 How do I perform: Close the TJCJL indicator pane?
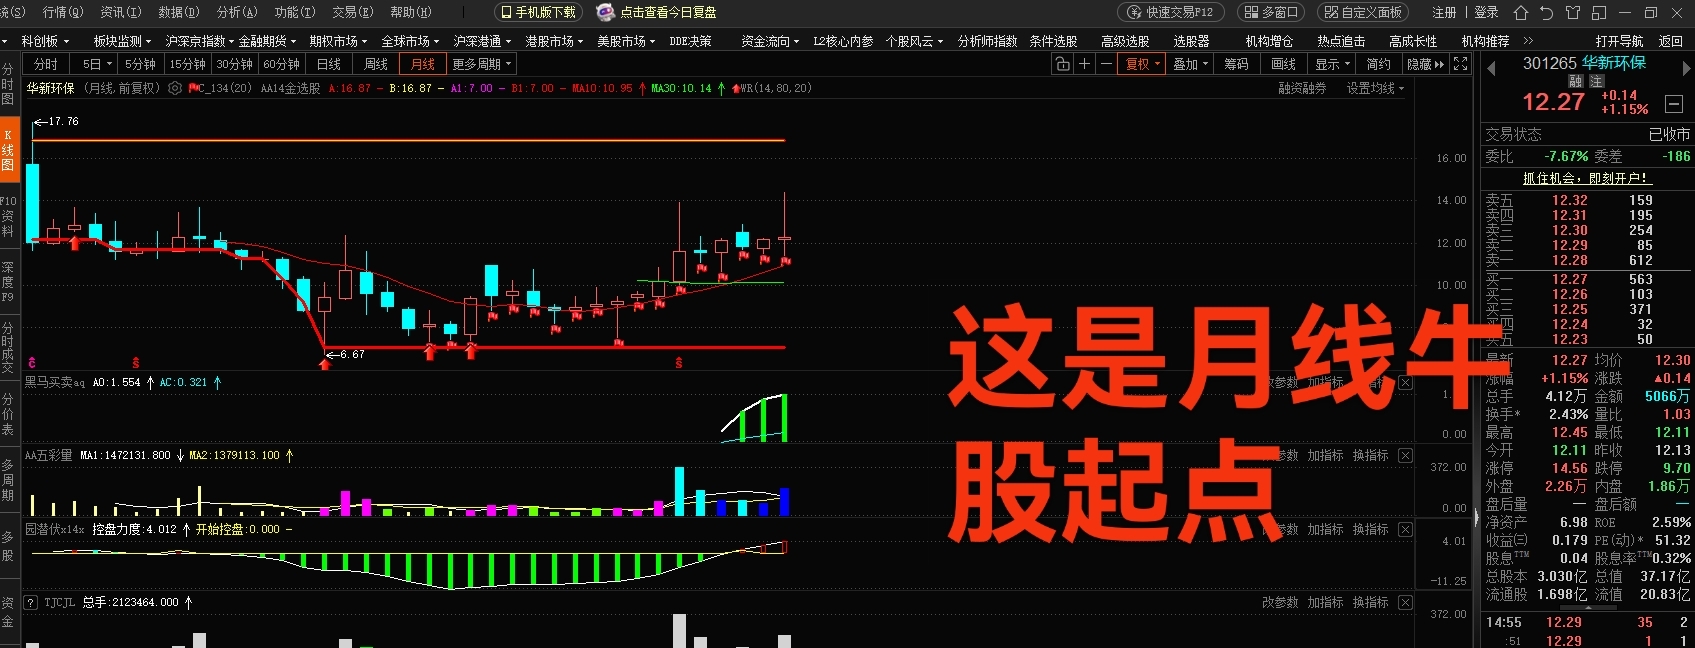pyautogui.click(x=1405, y=602)
